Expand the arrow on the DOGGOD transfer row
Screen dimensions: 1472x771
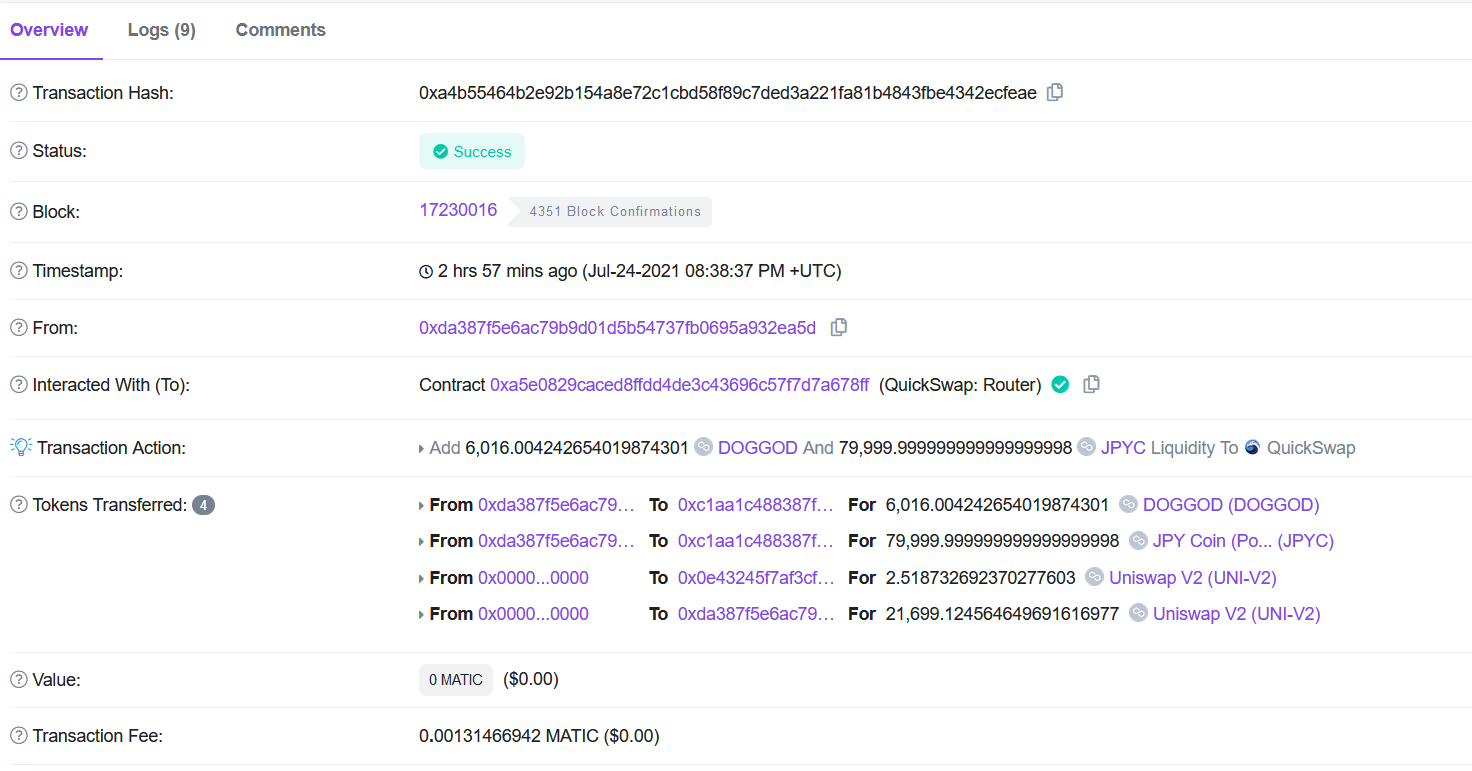tap(421, 506)
